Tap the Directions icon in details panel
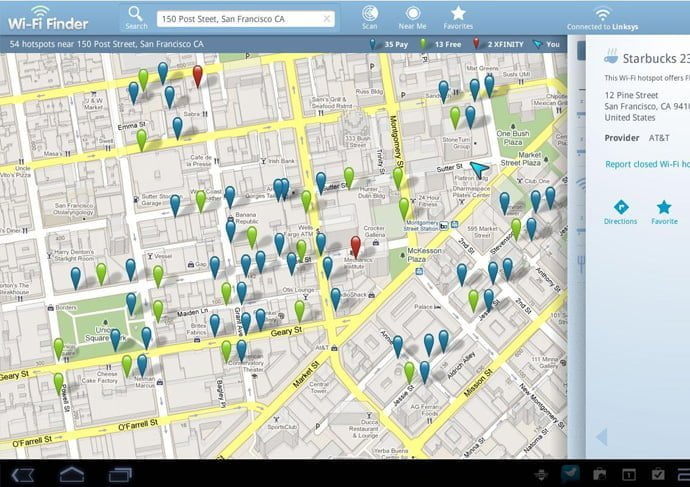The width and height of the screenshot is (690, 487). click(620, 207)
